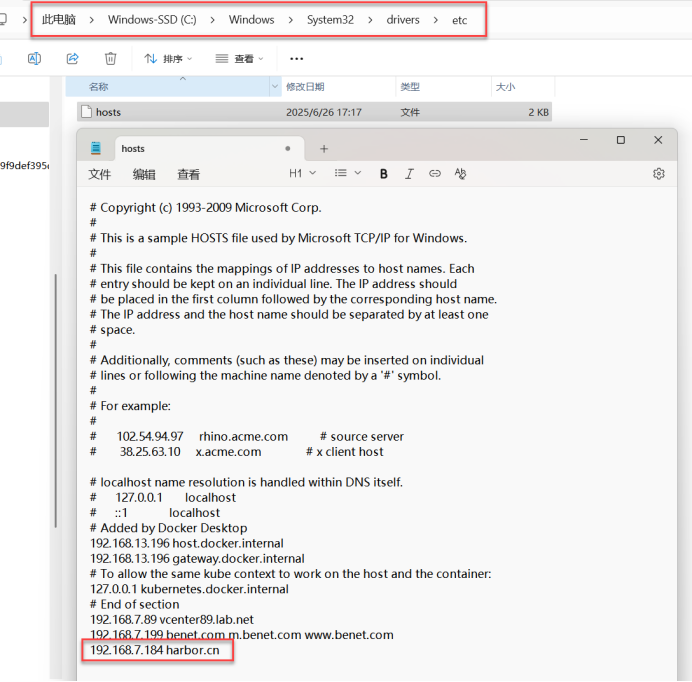Click the System32 breadcrumb segment

pos(330,20)
